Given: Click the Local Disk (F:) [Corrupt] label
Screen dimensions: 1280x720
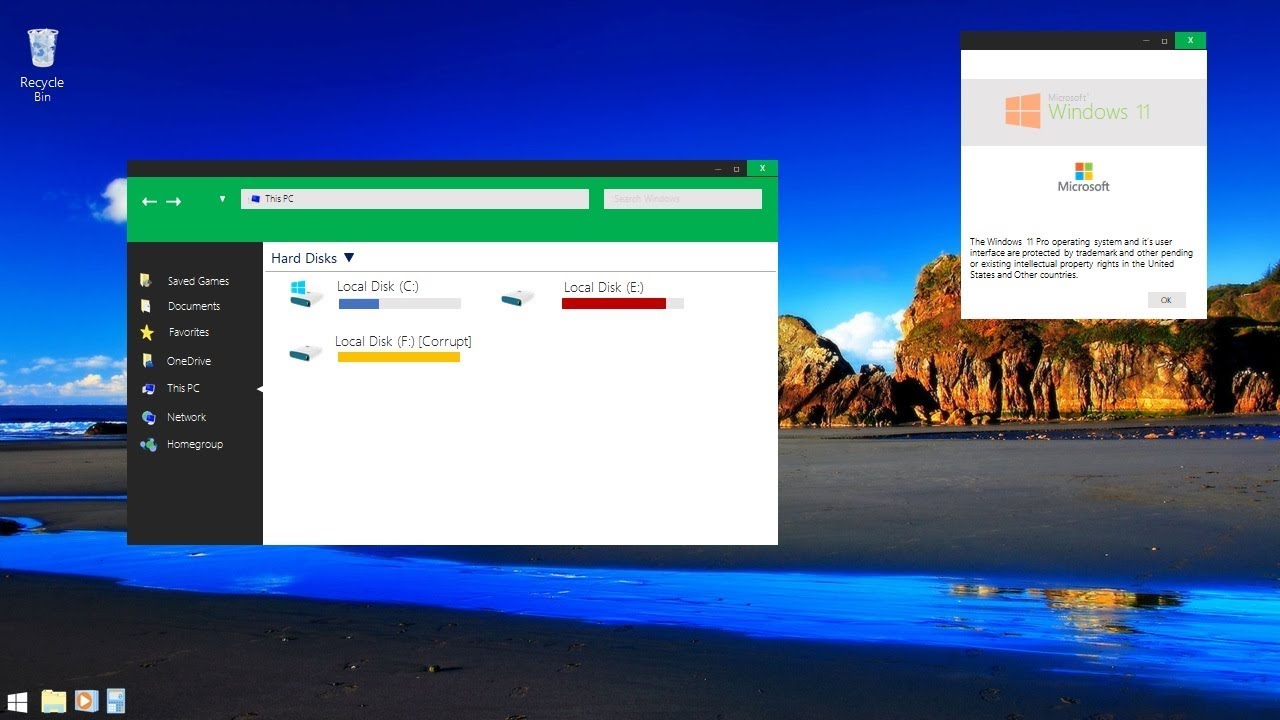Looking at the screenshot, I should (x=403, y=342).
